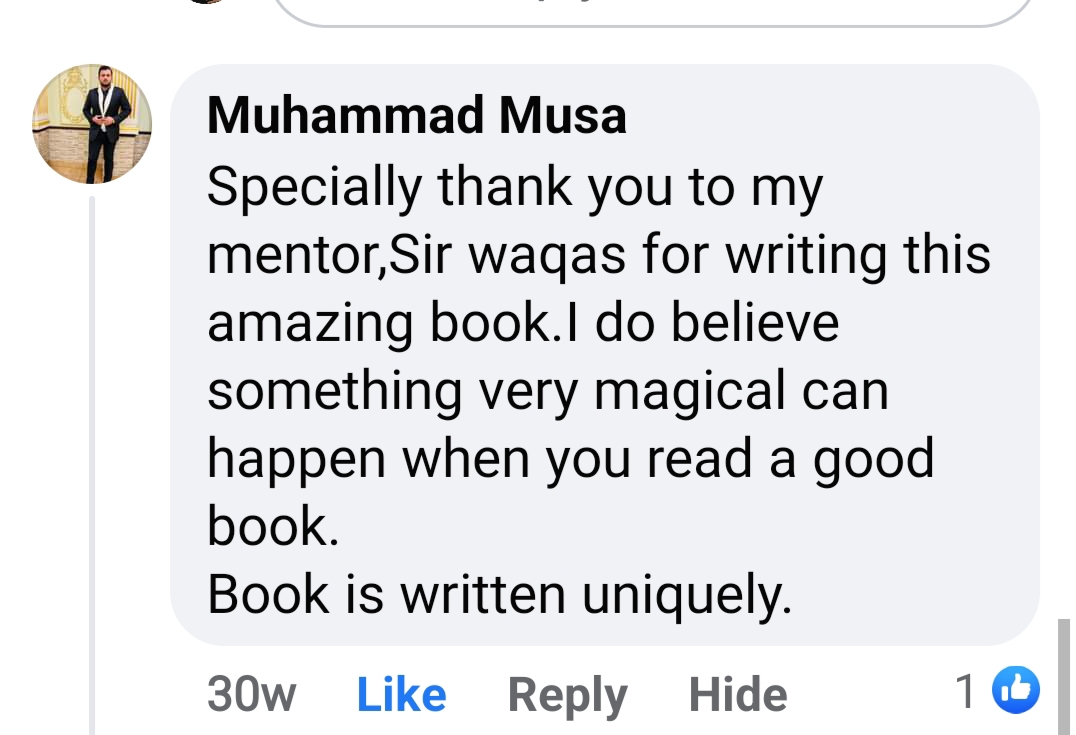Hide Muhammad Musa's comment
Viewport: 1076px width, 735px height.
[738, 695]
